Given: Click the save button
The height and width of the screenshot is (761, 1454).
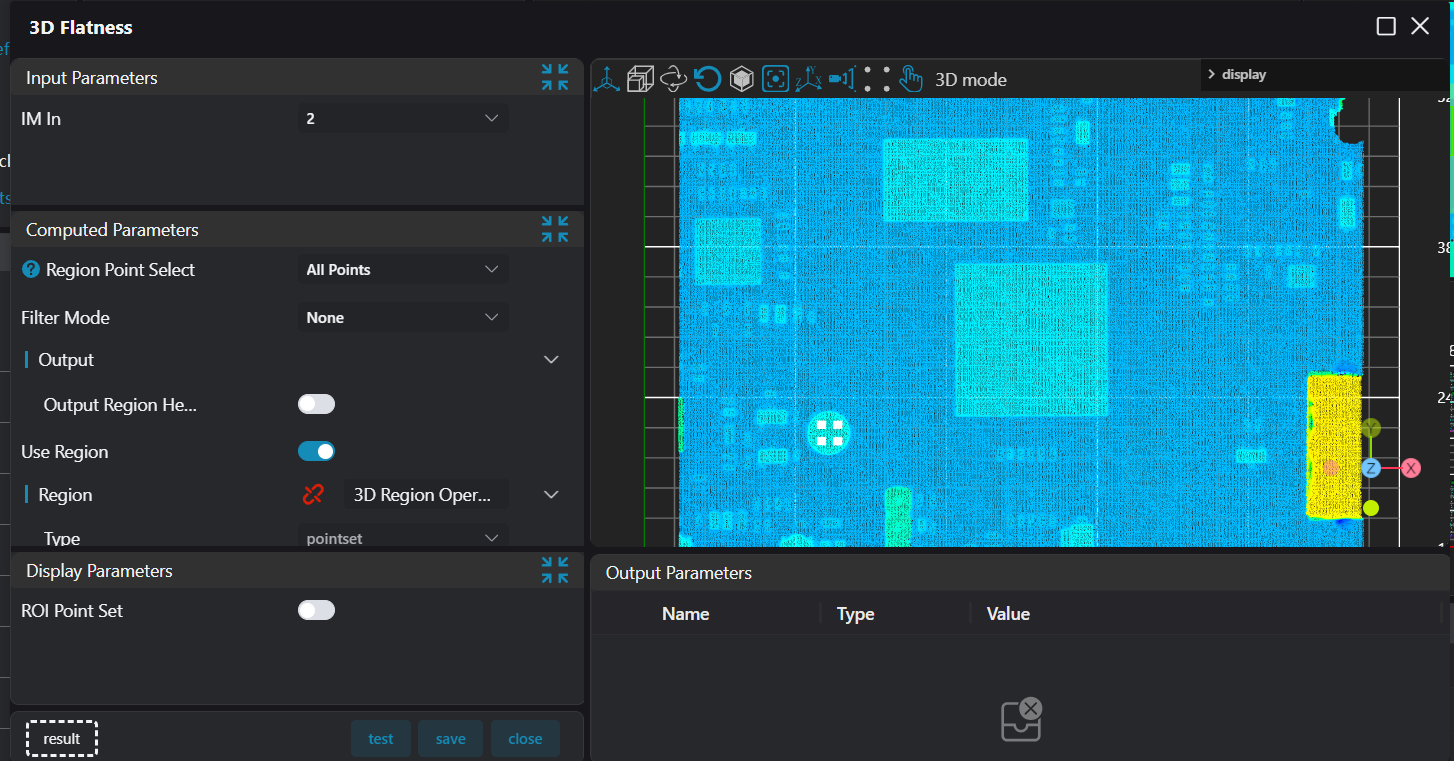Looking at the screenshot, I should point(450,739).
